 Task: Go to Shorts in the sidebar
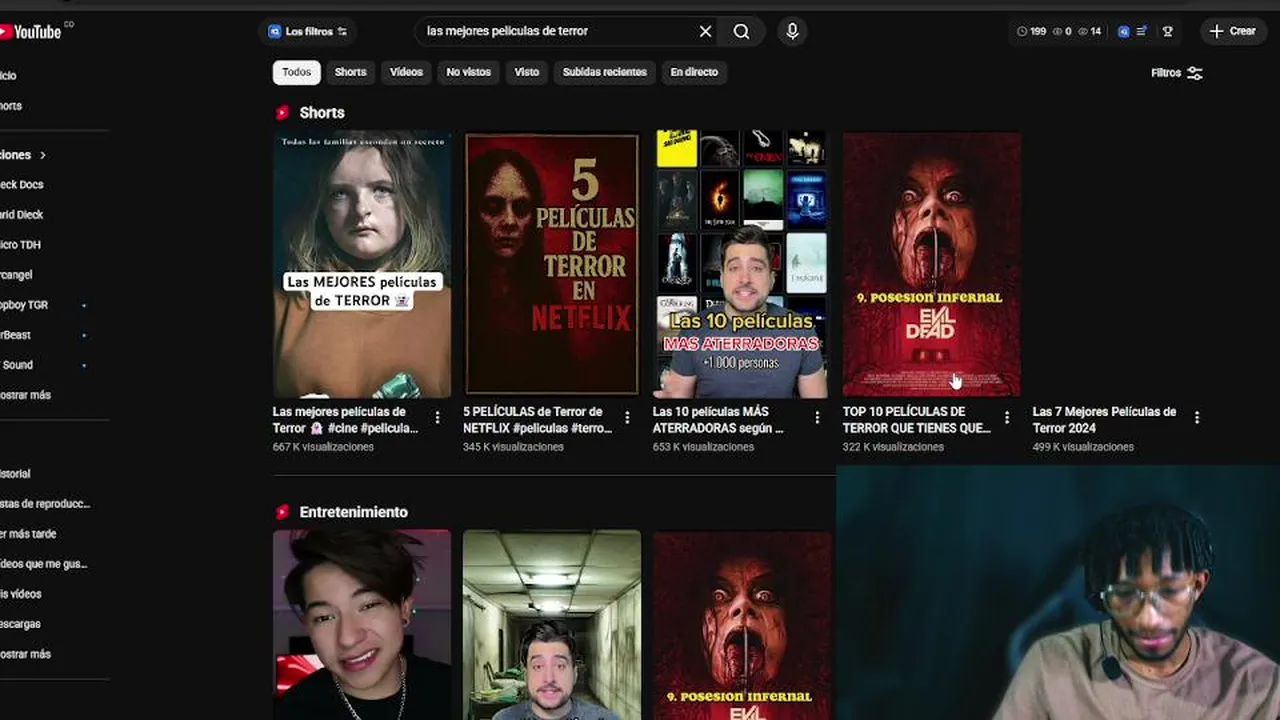pos(12,106)
